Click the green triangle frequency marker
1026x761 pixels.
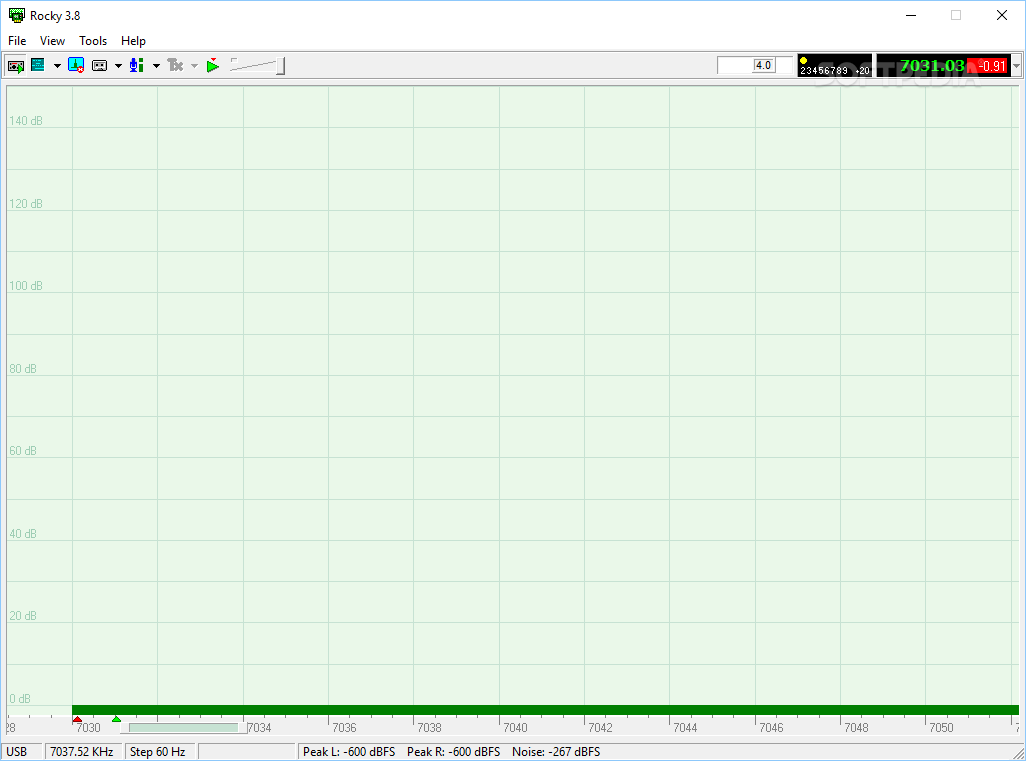point(116,719)
